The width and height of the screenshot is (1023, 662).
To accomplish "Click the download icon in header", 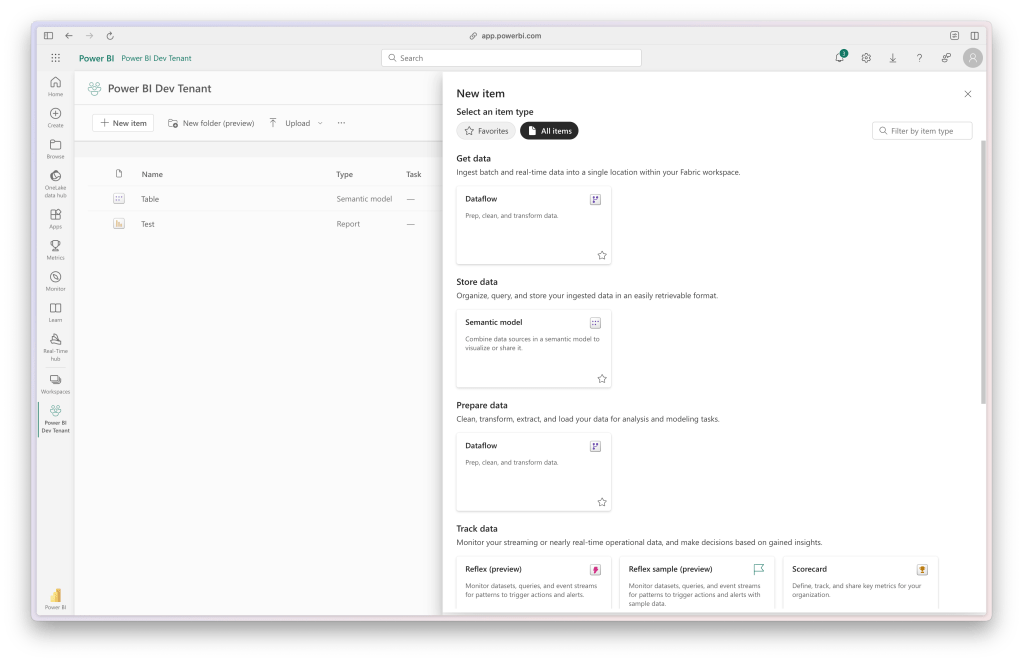I will (893, 58).
